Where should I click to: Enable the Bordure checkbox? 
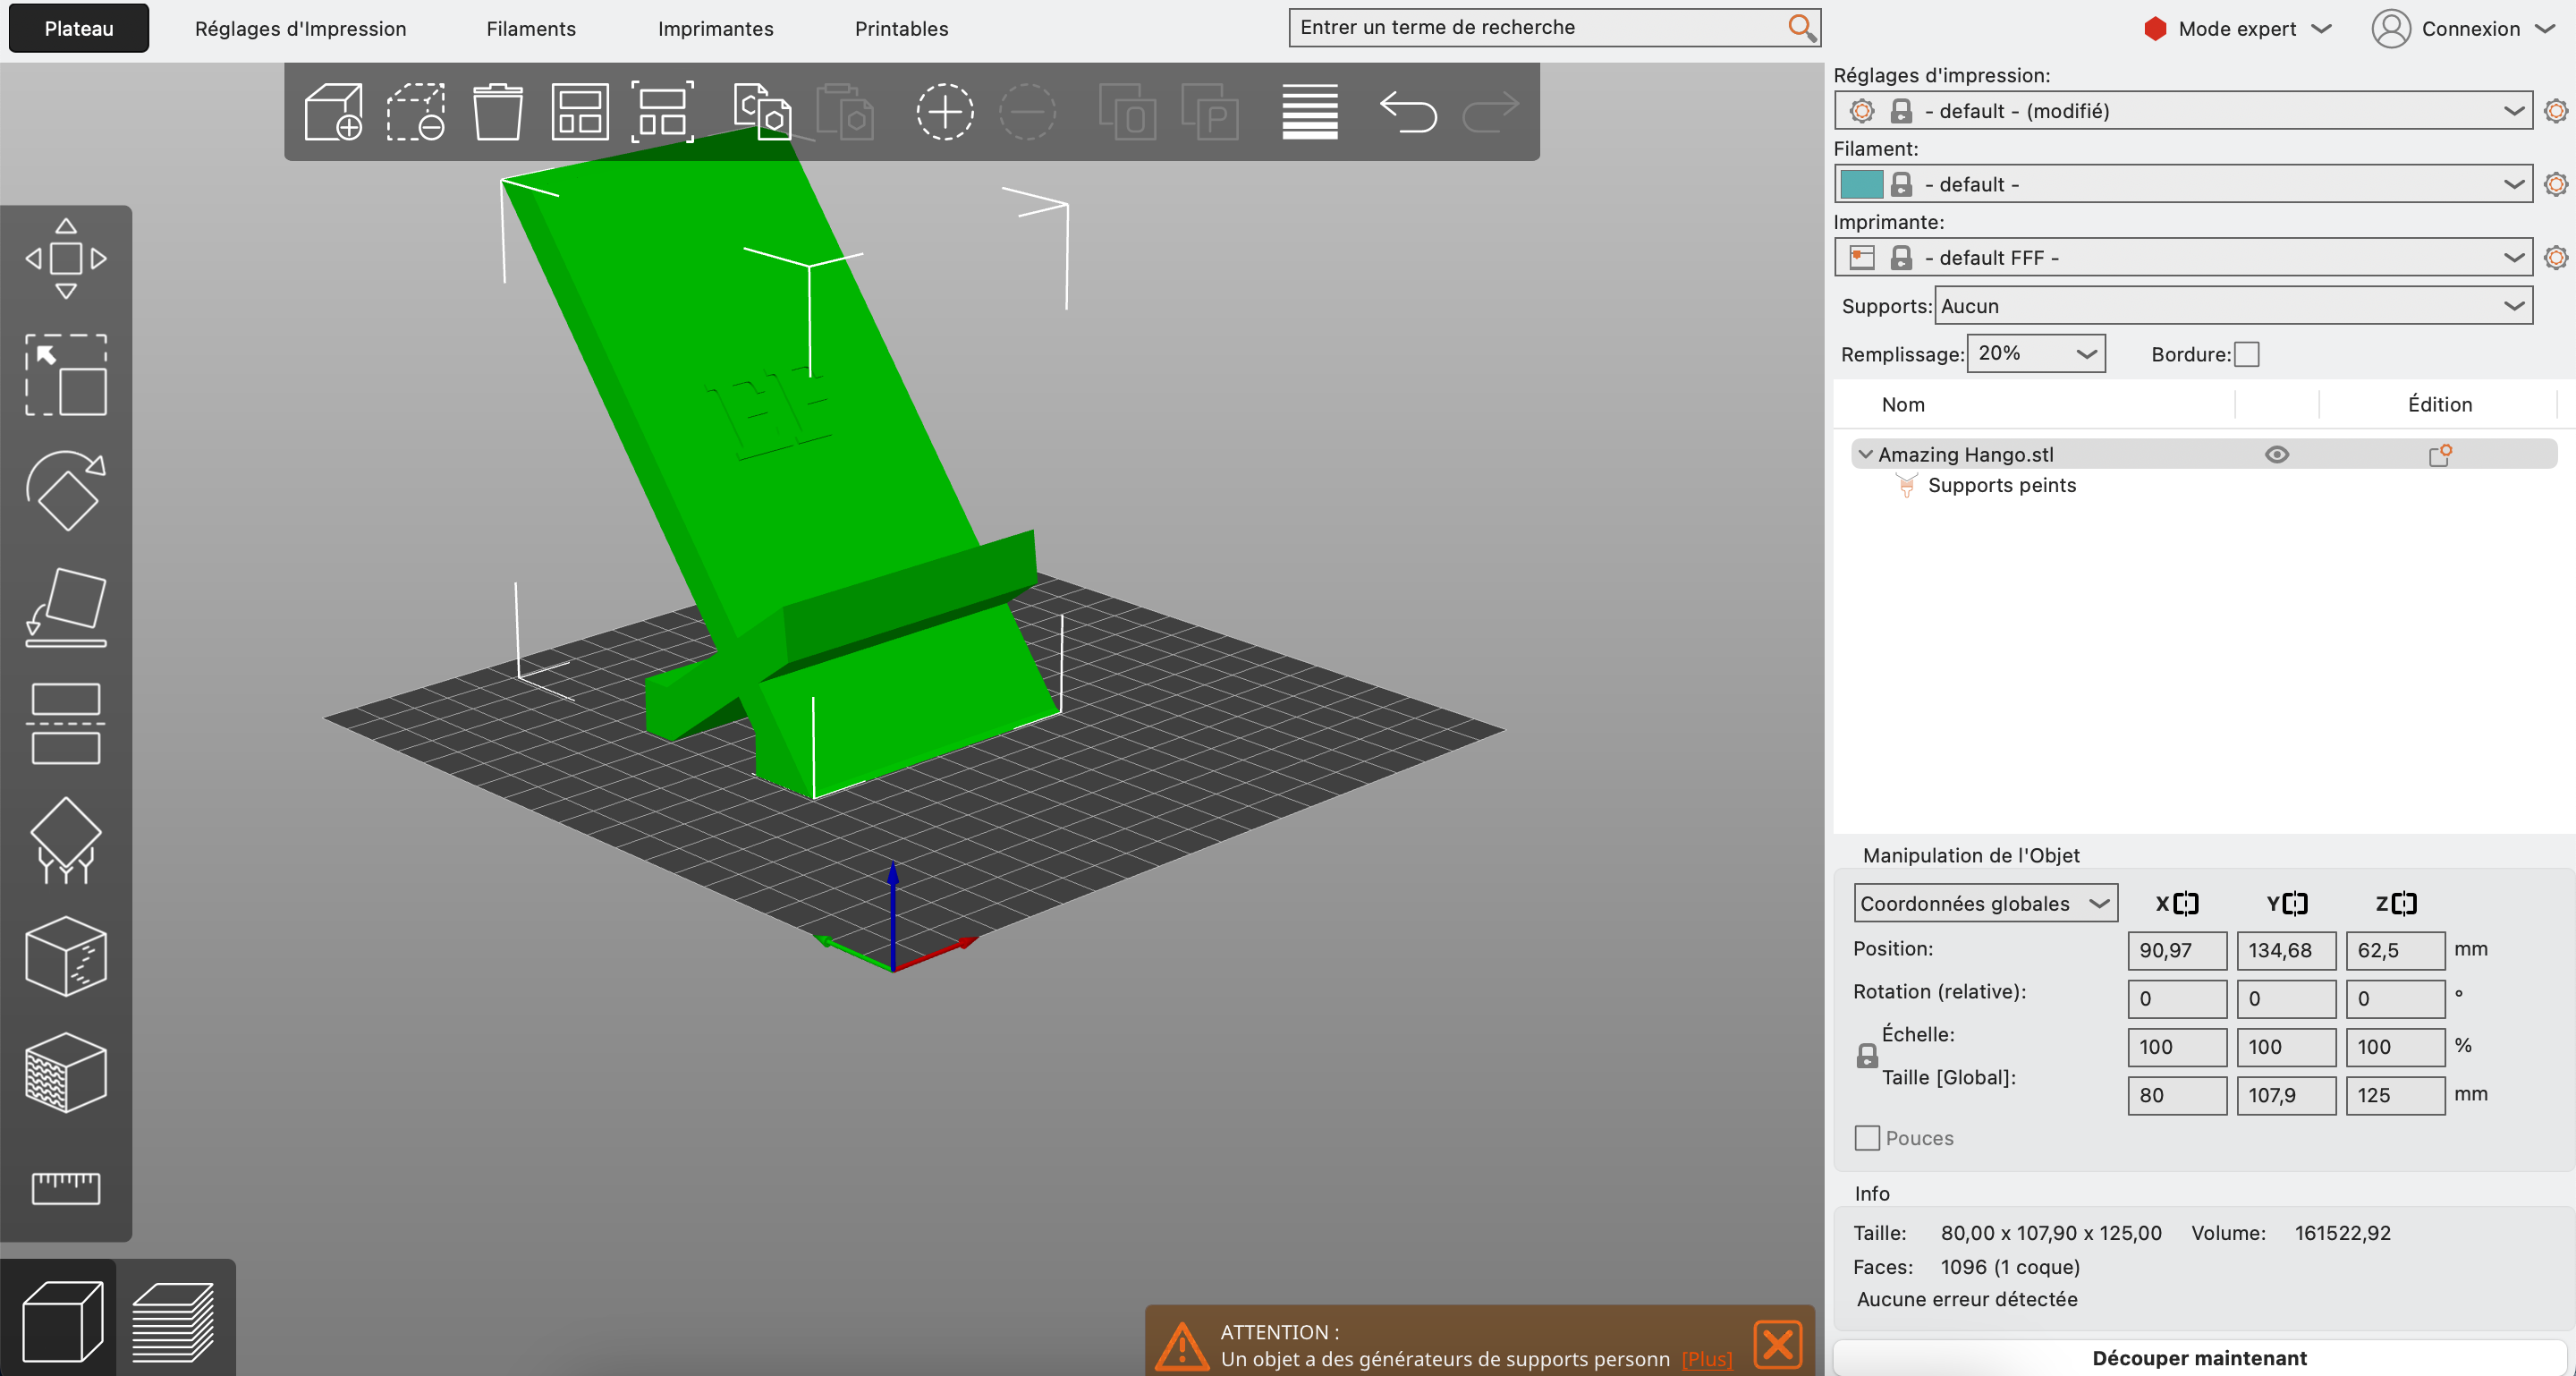[2246, 354]
